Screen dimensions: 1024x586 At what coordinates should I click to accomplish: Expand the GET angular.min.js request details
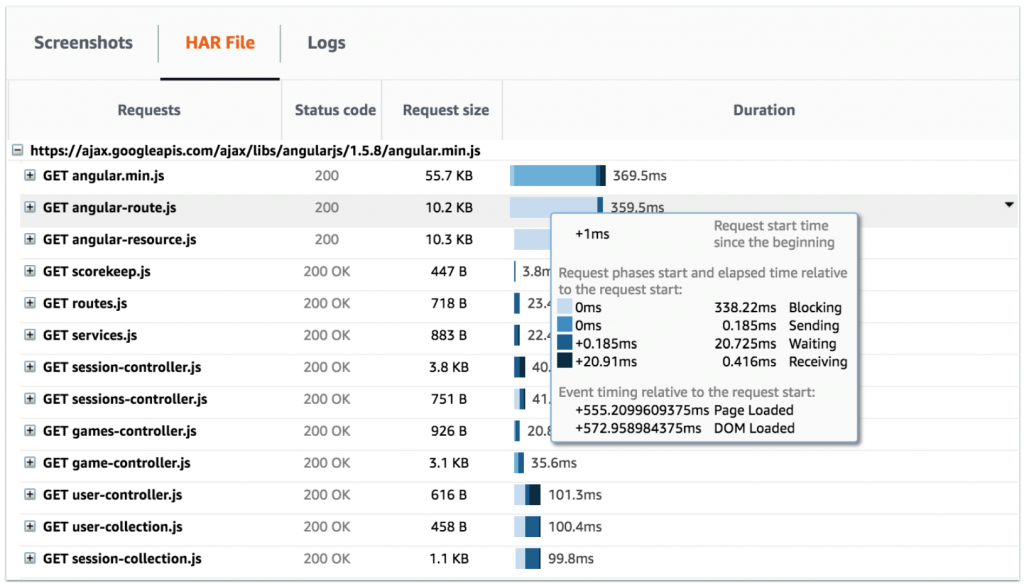pyautogui.click(x=28, y=177)
